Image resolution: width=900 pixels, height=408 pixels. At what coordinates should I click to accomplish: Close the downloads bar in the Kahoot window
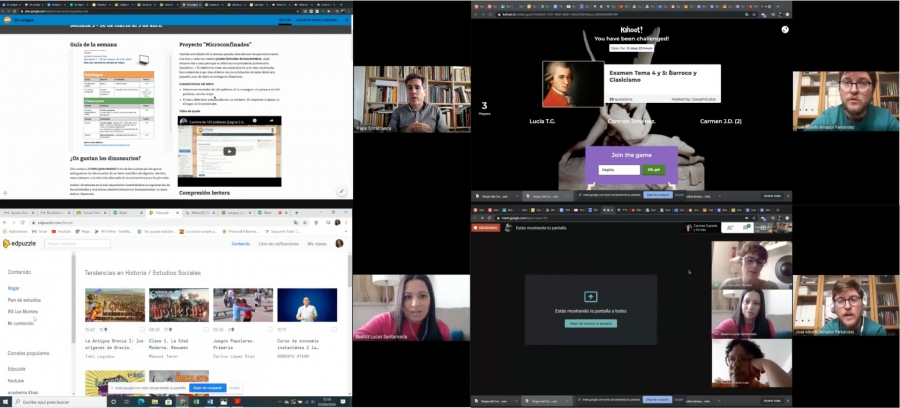(788, 196)
